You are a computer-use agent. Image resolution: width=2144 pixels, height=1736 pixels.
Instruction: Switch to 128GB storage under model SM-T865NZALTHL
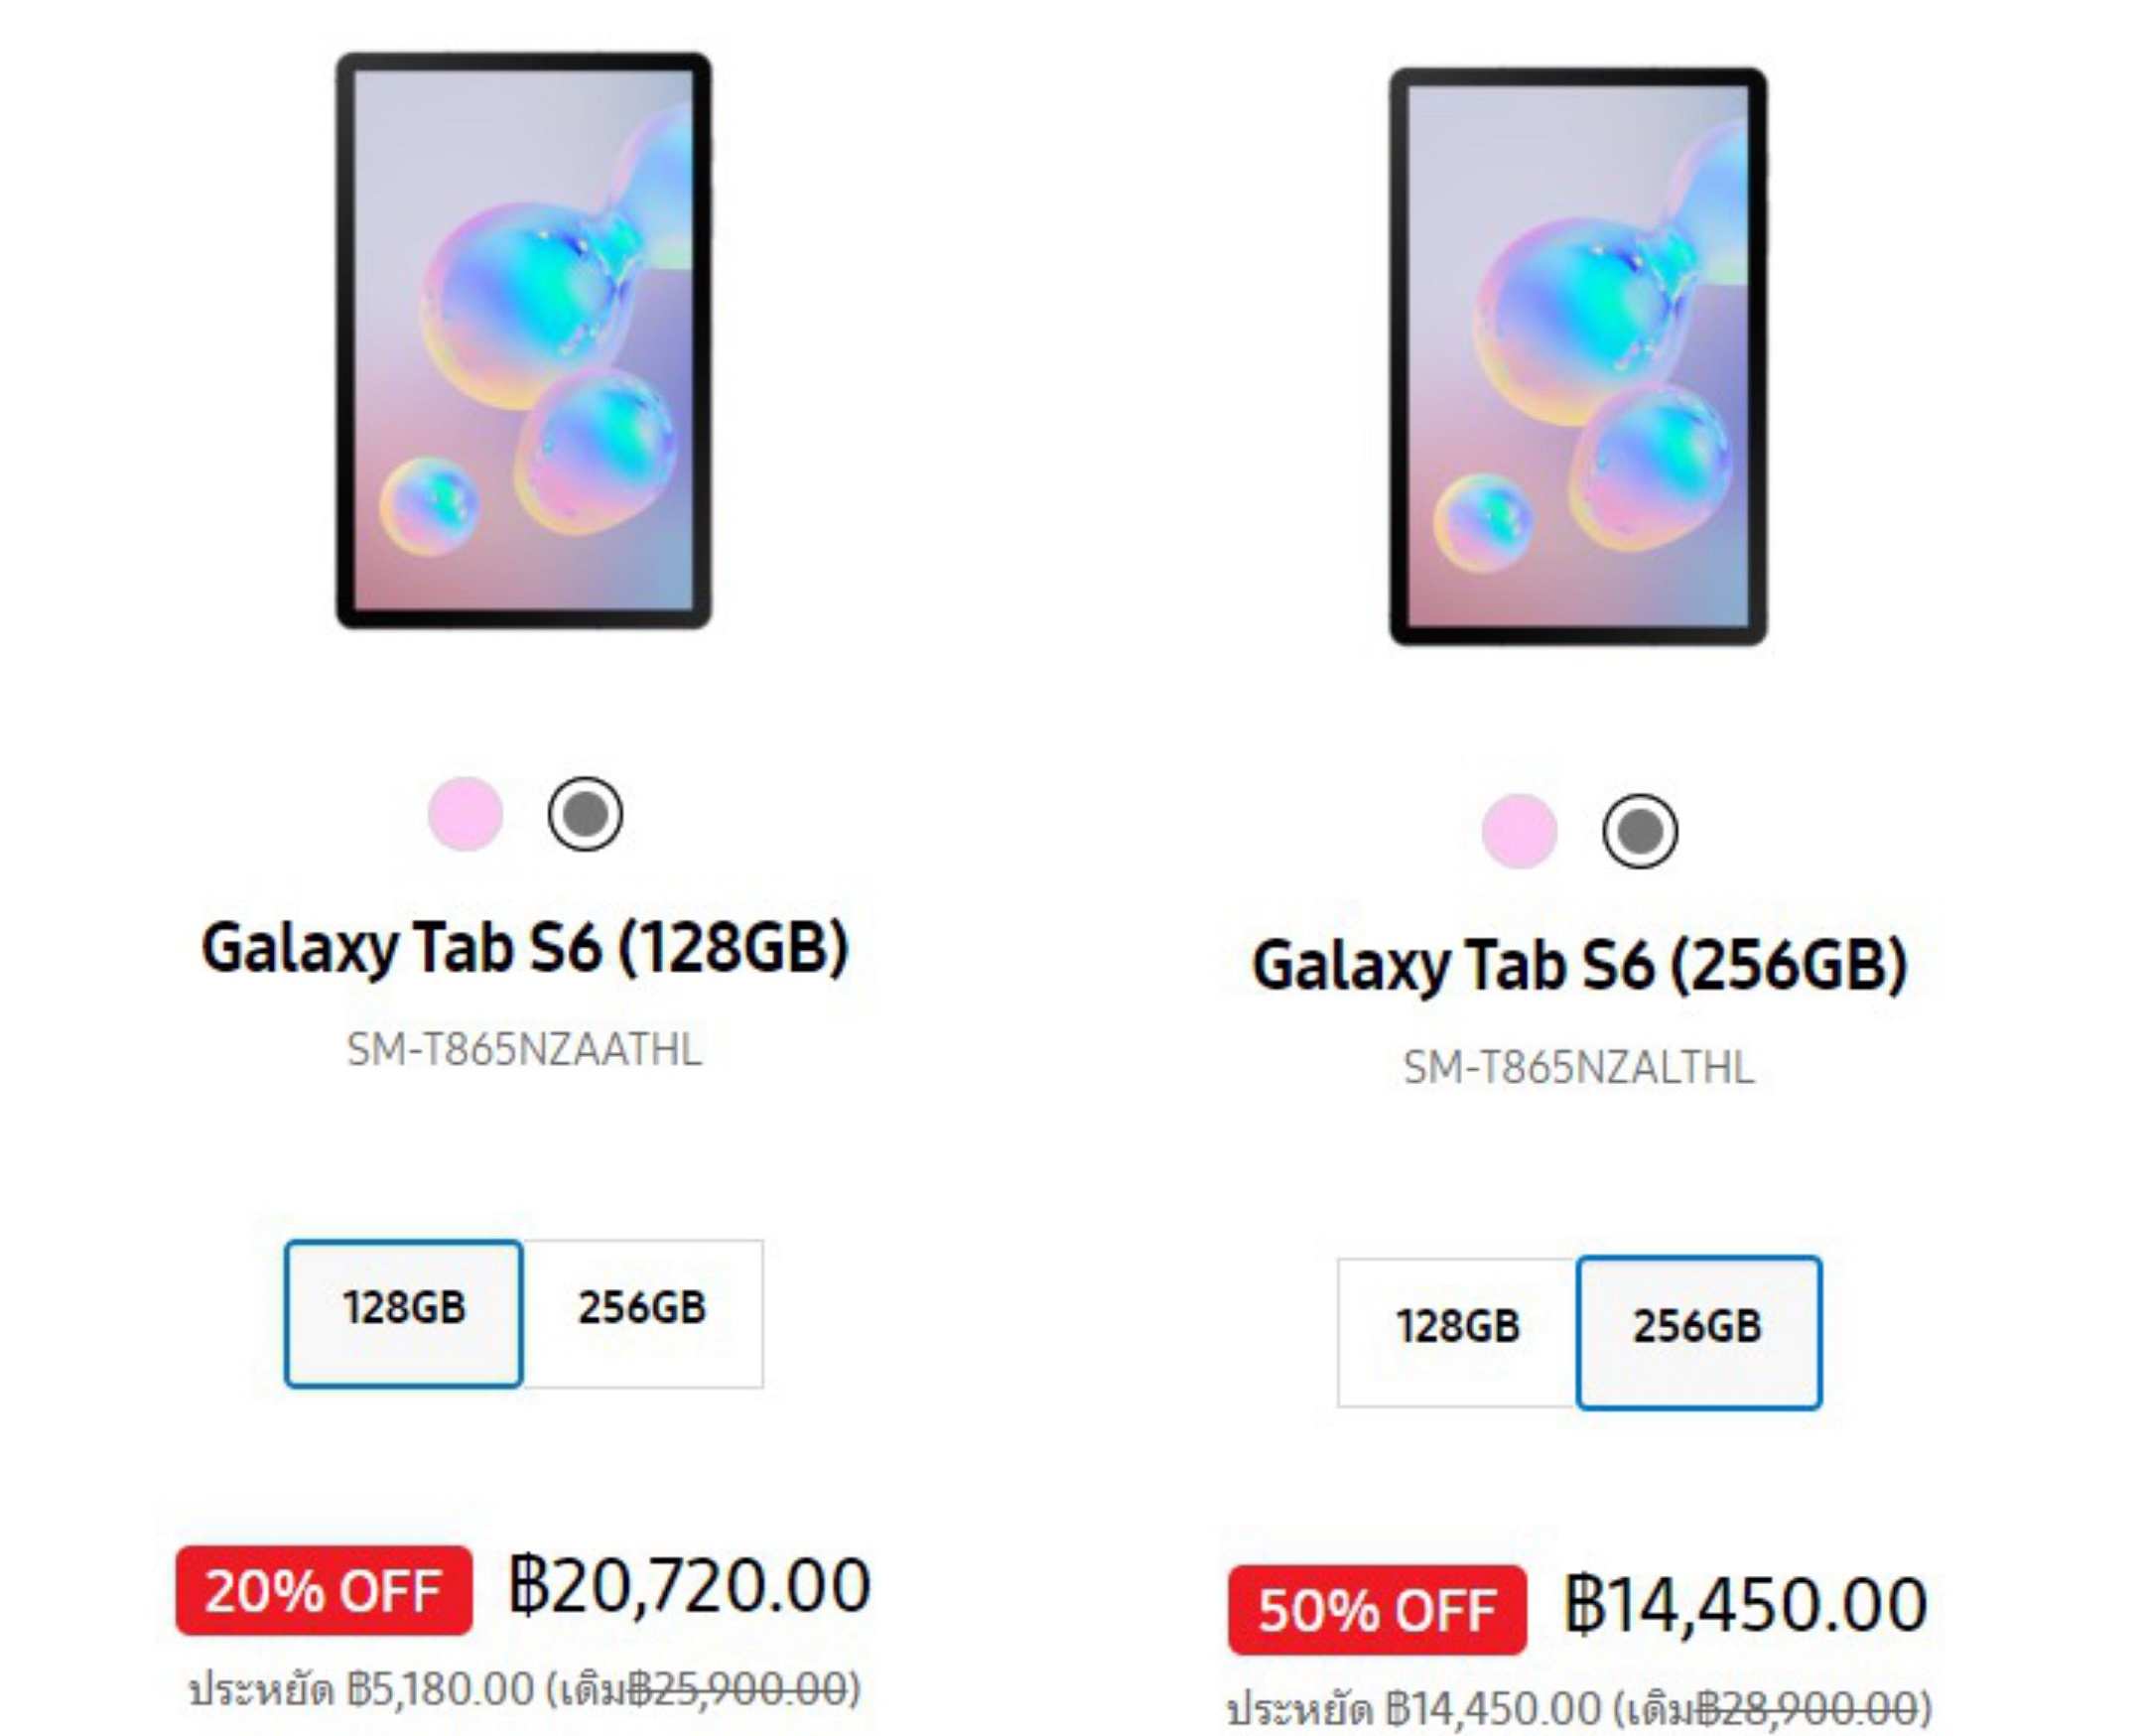click(1457, 1331)
